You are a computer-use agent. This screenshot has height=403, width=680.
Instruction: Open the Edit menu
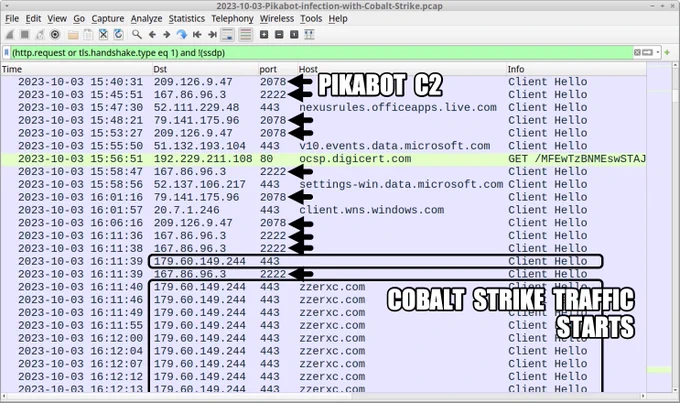[x=33, y=19]
